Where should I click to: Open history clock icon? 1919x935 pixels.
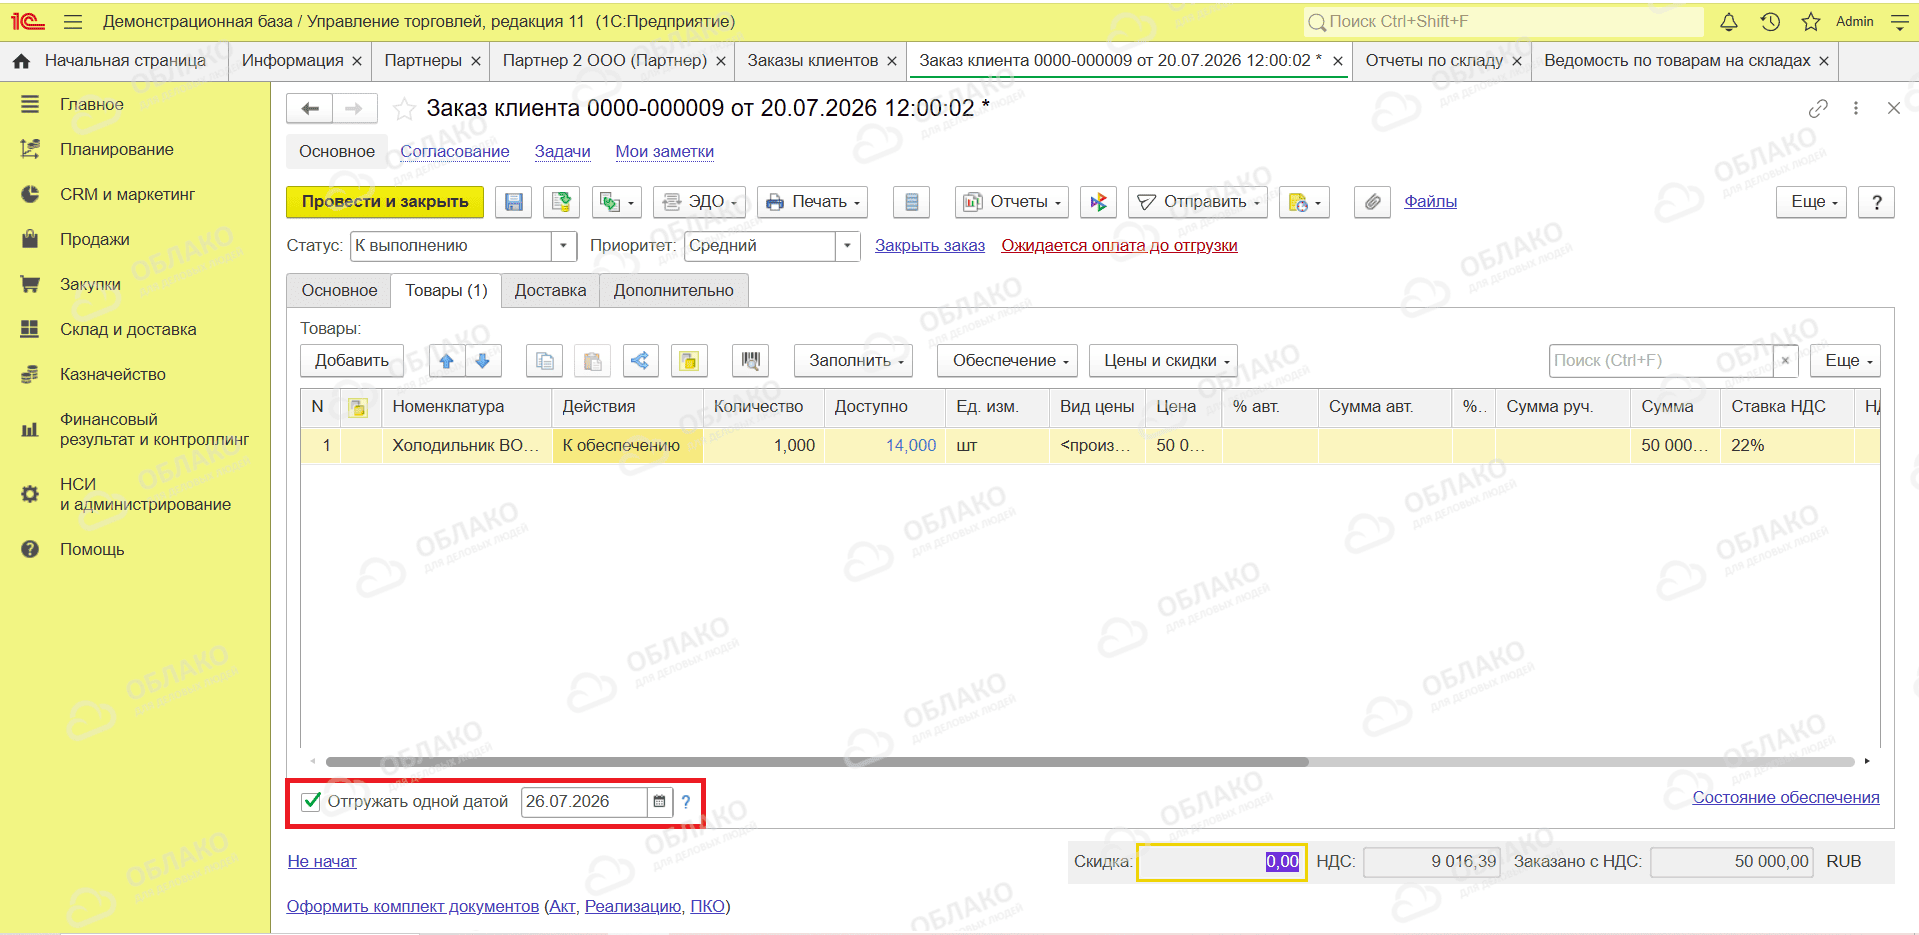point(1770,21)
